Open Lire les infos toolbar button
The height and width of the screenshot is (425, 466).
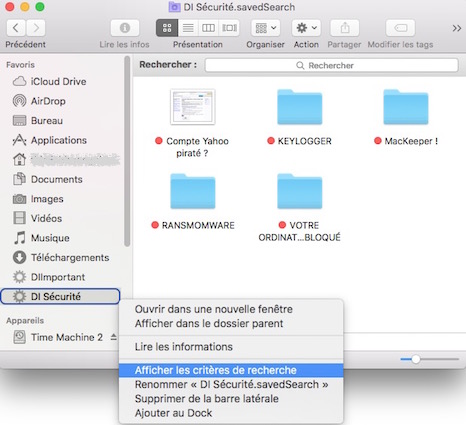[125, 28]
